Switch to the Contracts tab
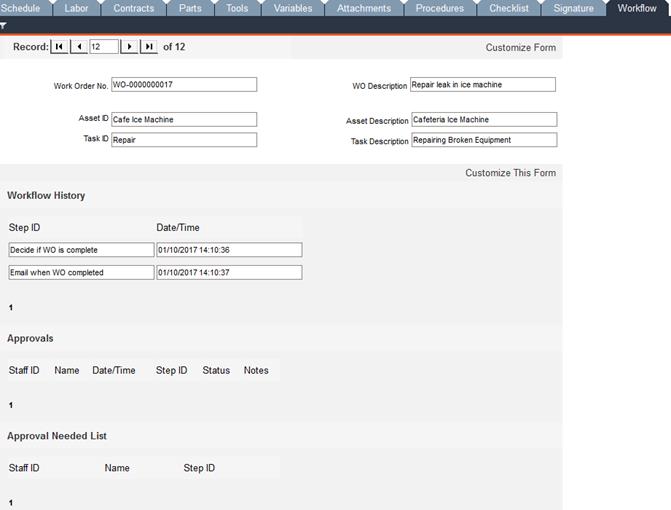The image size is (671, 510). click(133, 8)
